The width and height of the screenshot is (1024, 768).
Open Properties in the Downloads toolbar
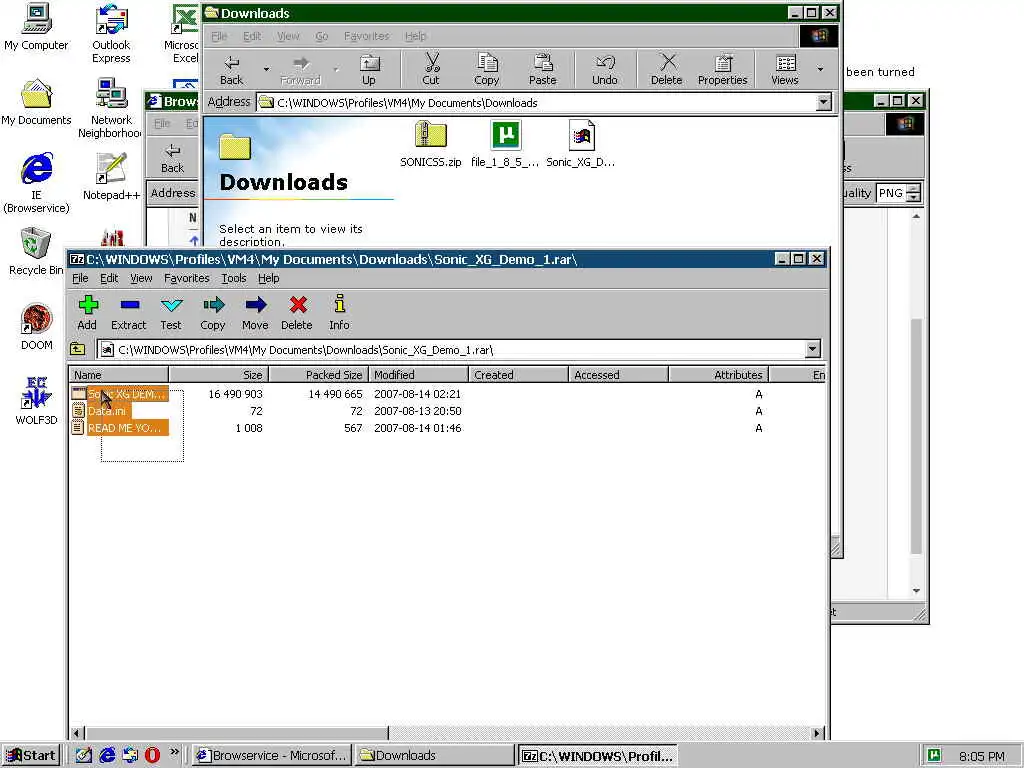pos(722,70)
